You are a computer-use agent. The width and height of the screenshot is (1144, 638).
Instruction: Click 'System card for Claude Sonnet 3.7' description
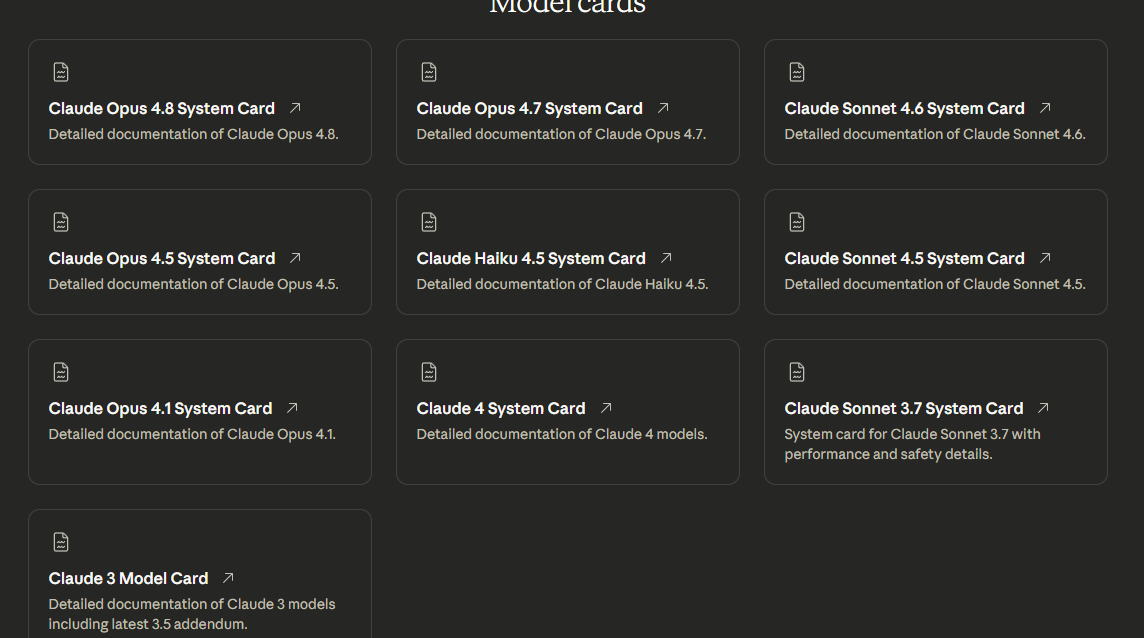[x=912, y=444]
